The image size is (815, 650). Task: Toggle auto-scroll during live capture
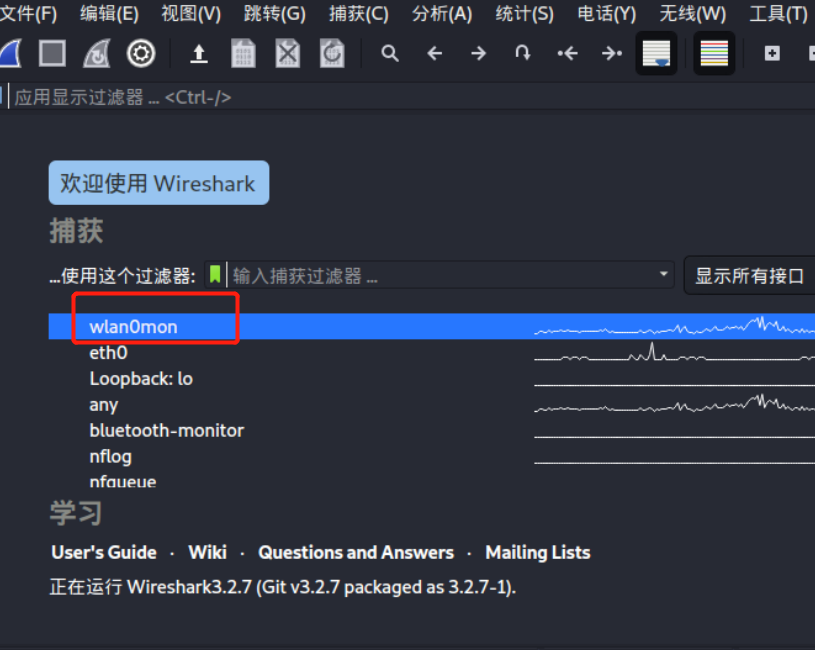656,53
